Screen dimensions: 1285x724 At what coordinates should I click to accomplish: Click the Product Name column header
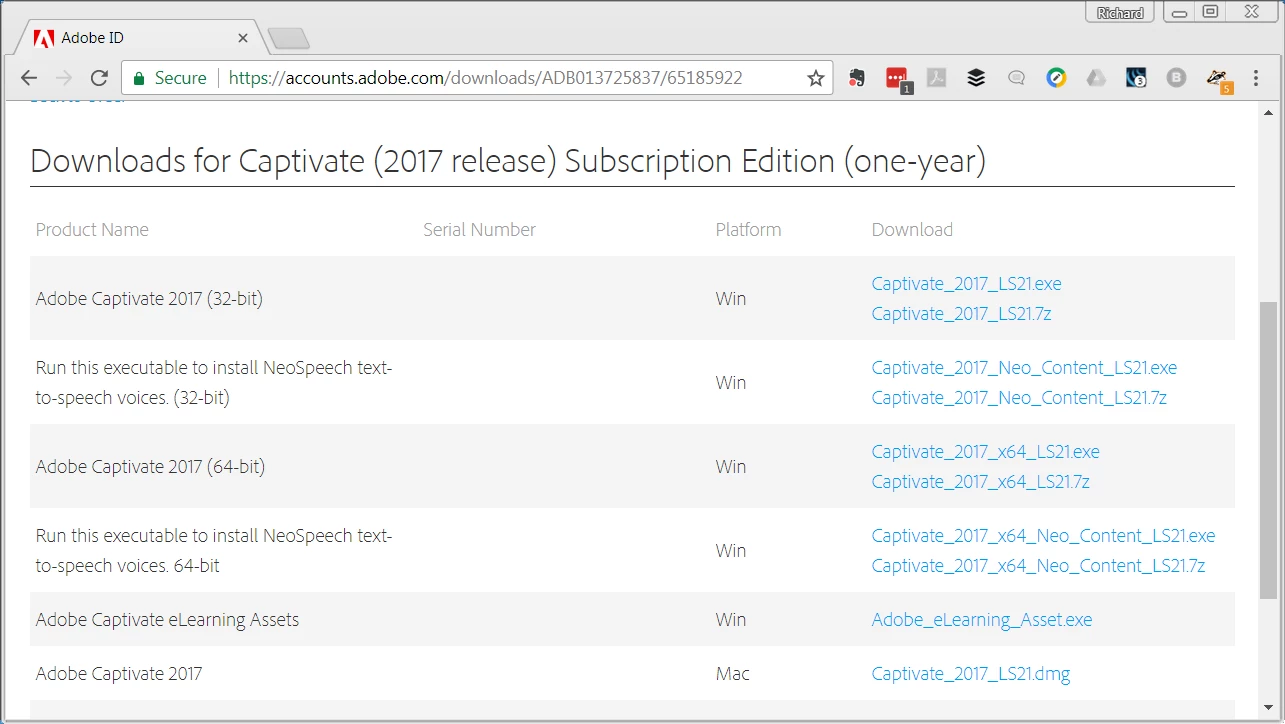tap(92, 230)
